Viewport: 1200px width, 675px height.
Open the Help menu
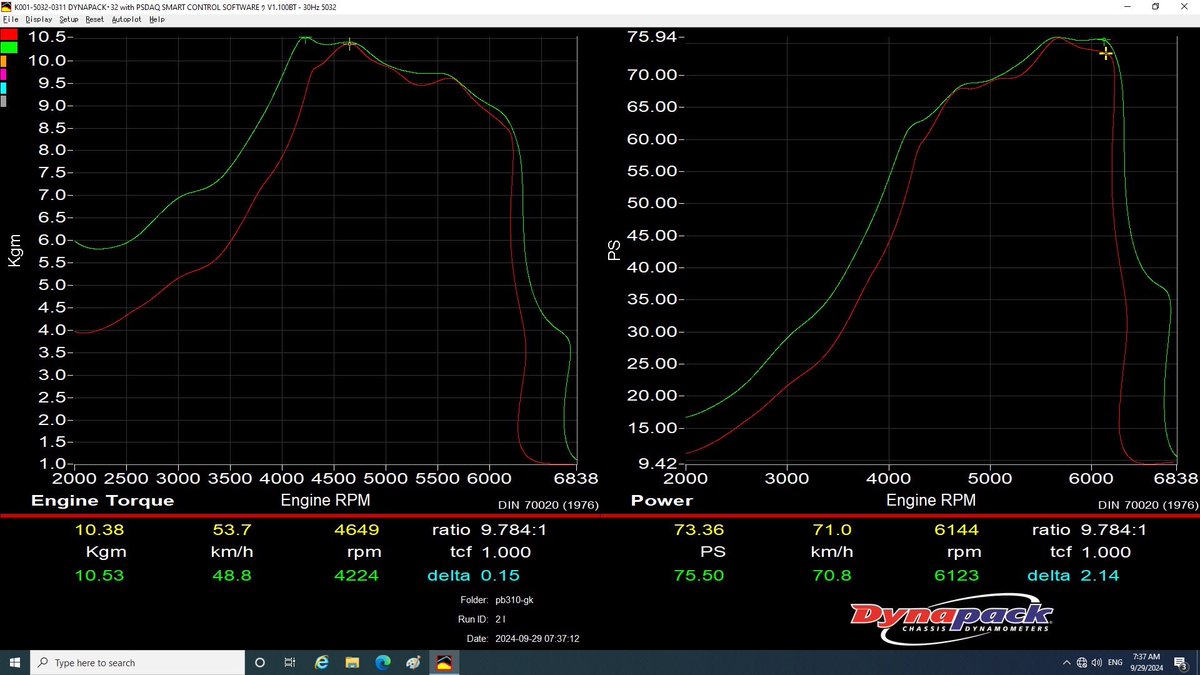pyautogui.click(x=157, y=19)
